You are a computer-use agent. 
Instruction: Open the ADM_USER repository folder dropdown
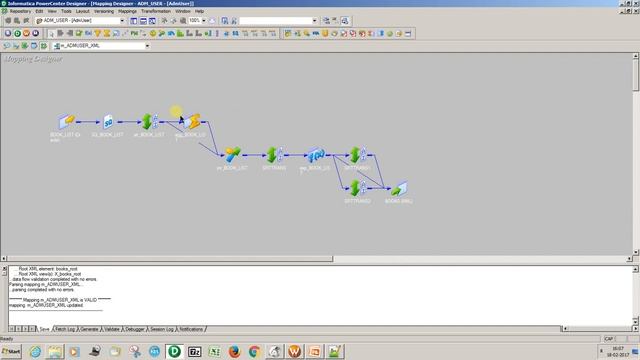point(122,21)
